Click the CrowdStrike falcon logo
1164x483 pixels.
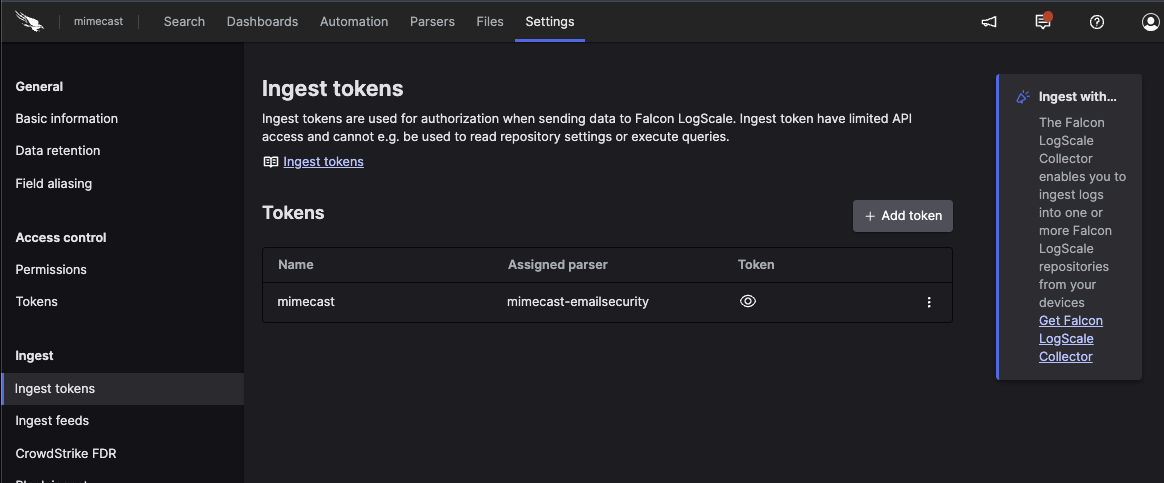pos(29,21)
